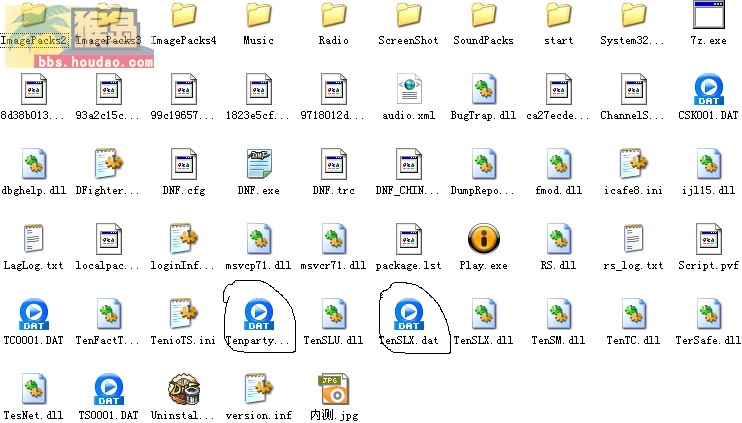Click the ImagePacks3 folder name label

(108, 41)
